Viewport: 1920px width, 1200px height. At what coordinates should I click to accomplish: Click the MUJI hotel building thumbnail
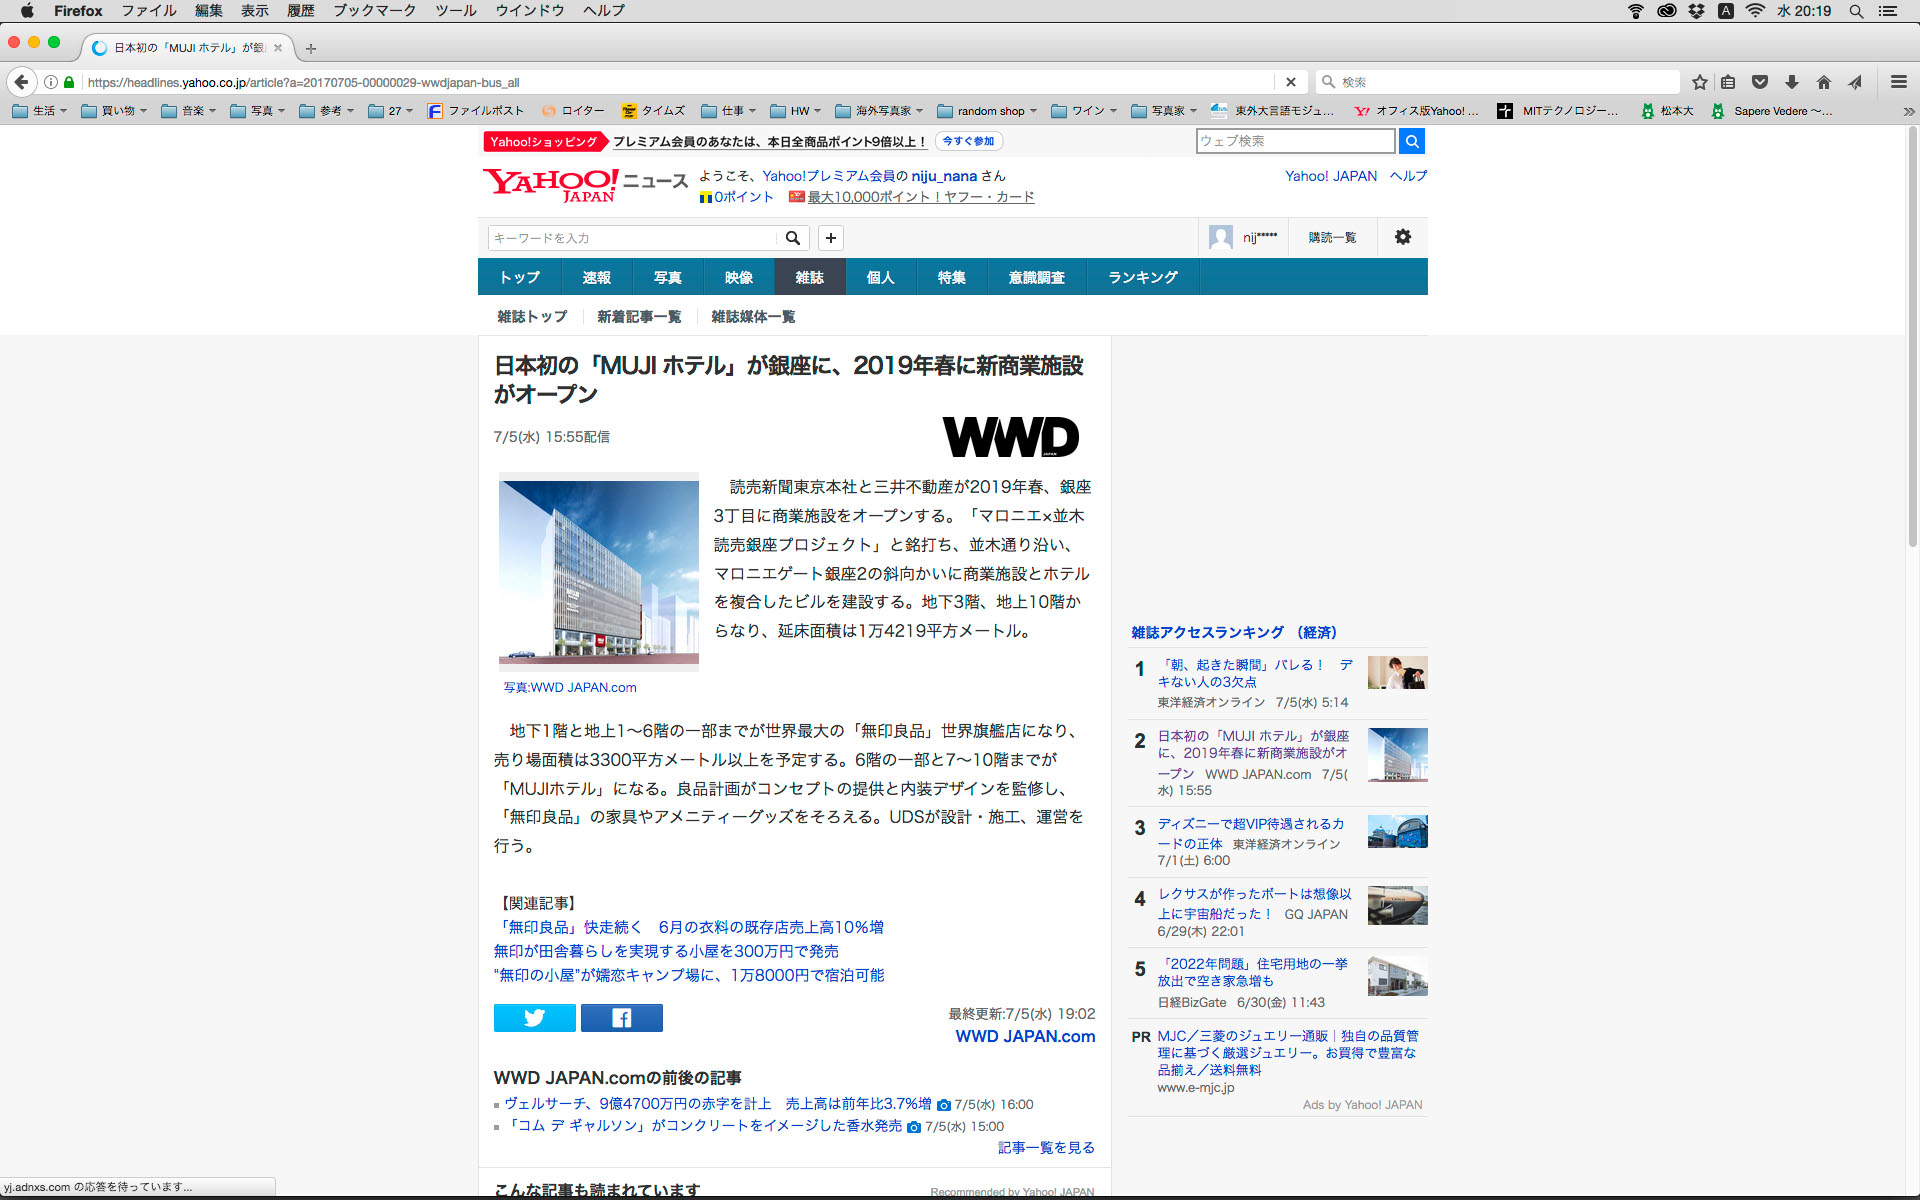599,570
